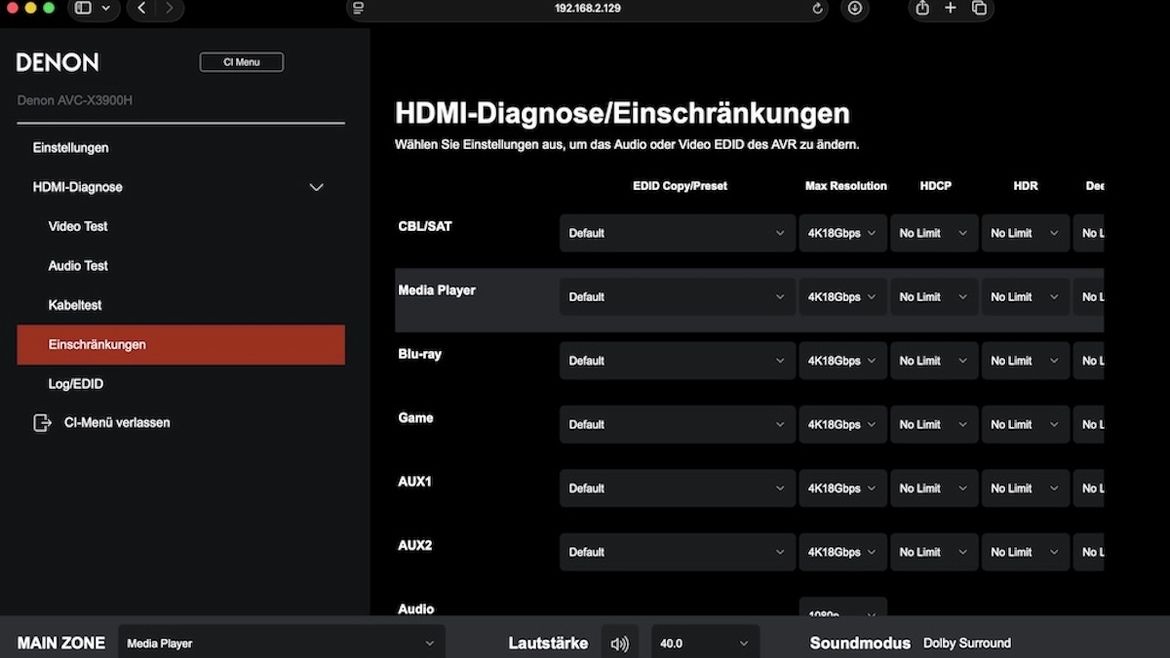Open CBL/SAT Max Resolution dropdown
This screenshot has height=658, width=1170.
coord(842,233)
